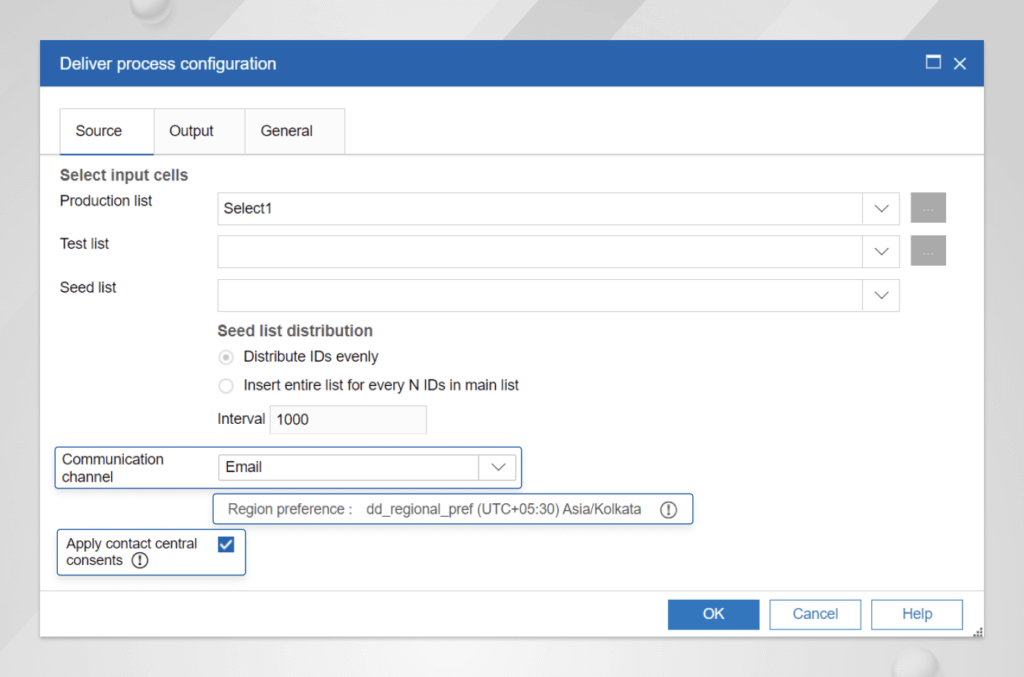Expand the Communication channel dropdown showing Email
Screen dimensions: 1024x677
pos(498,466)
